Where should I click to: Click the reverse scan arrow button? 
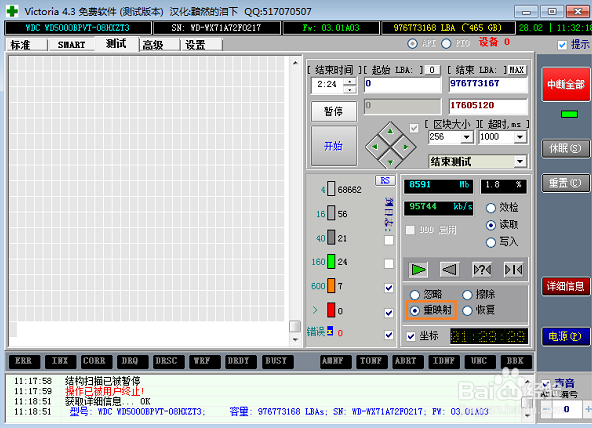point(450,269)
